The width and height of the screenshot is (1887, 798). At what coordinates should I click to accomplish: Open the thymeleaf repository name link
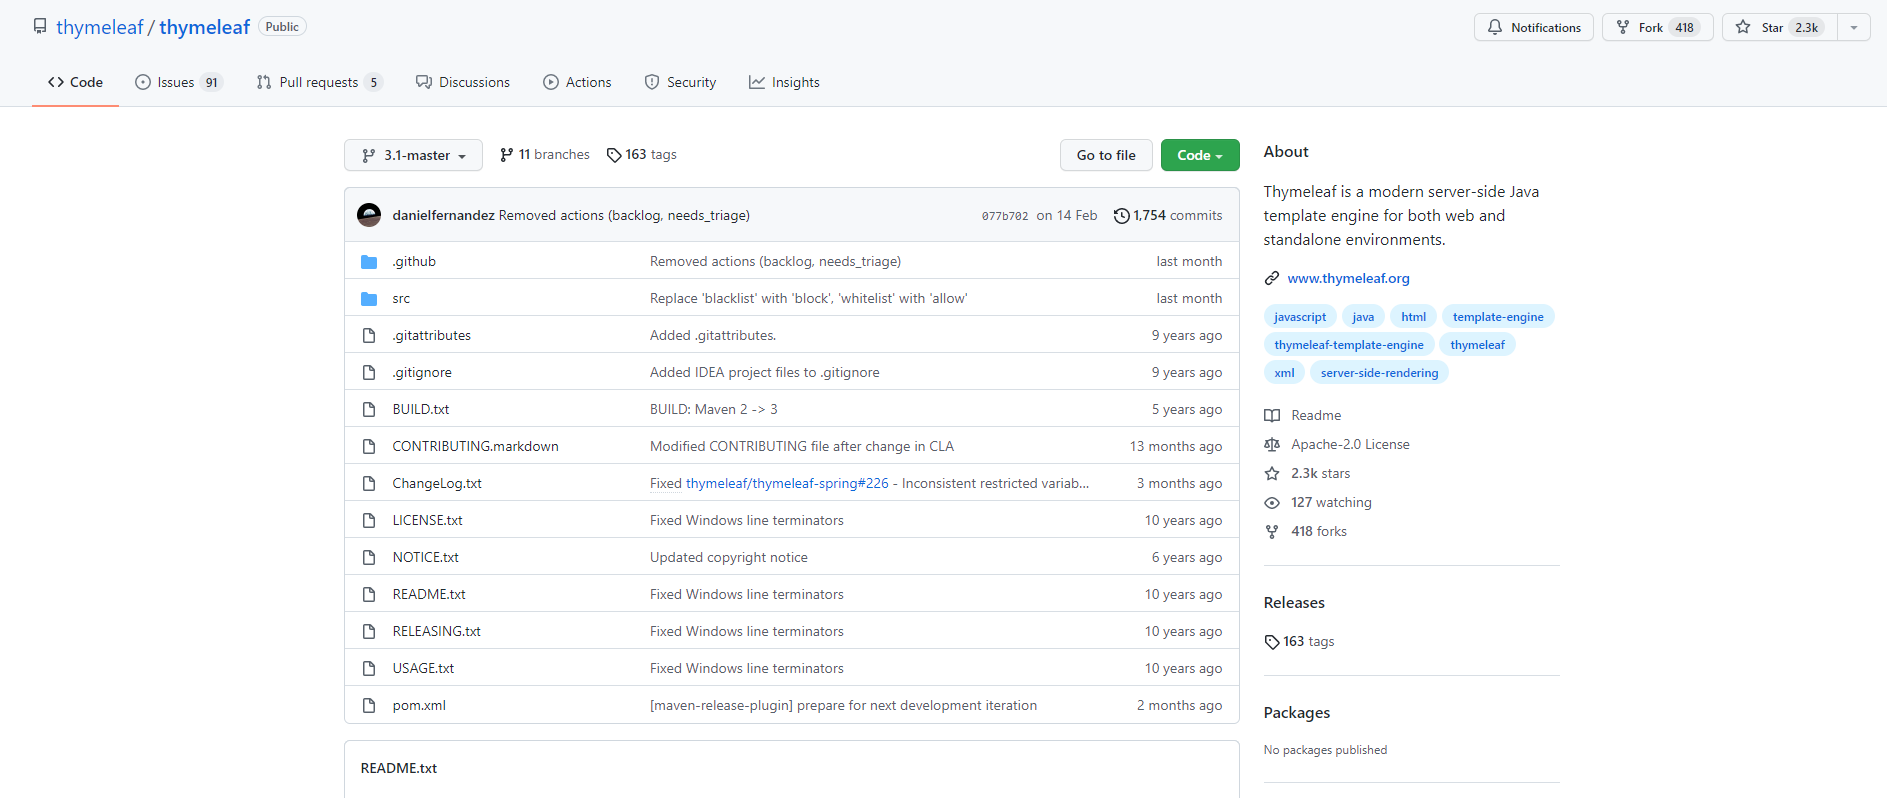click(204, 27)
